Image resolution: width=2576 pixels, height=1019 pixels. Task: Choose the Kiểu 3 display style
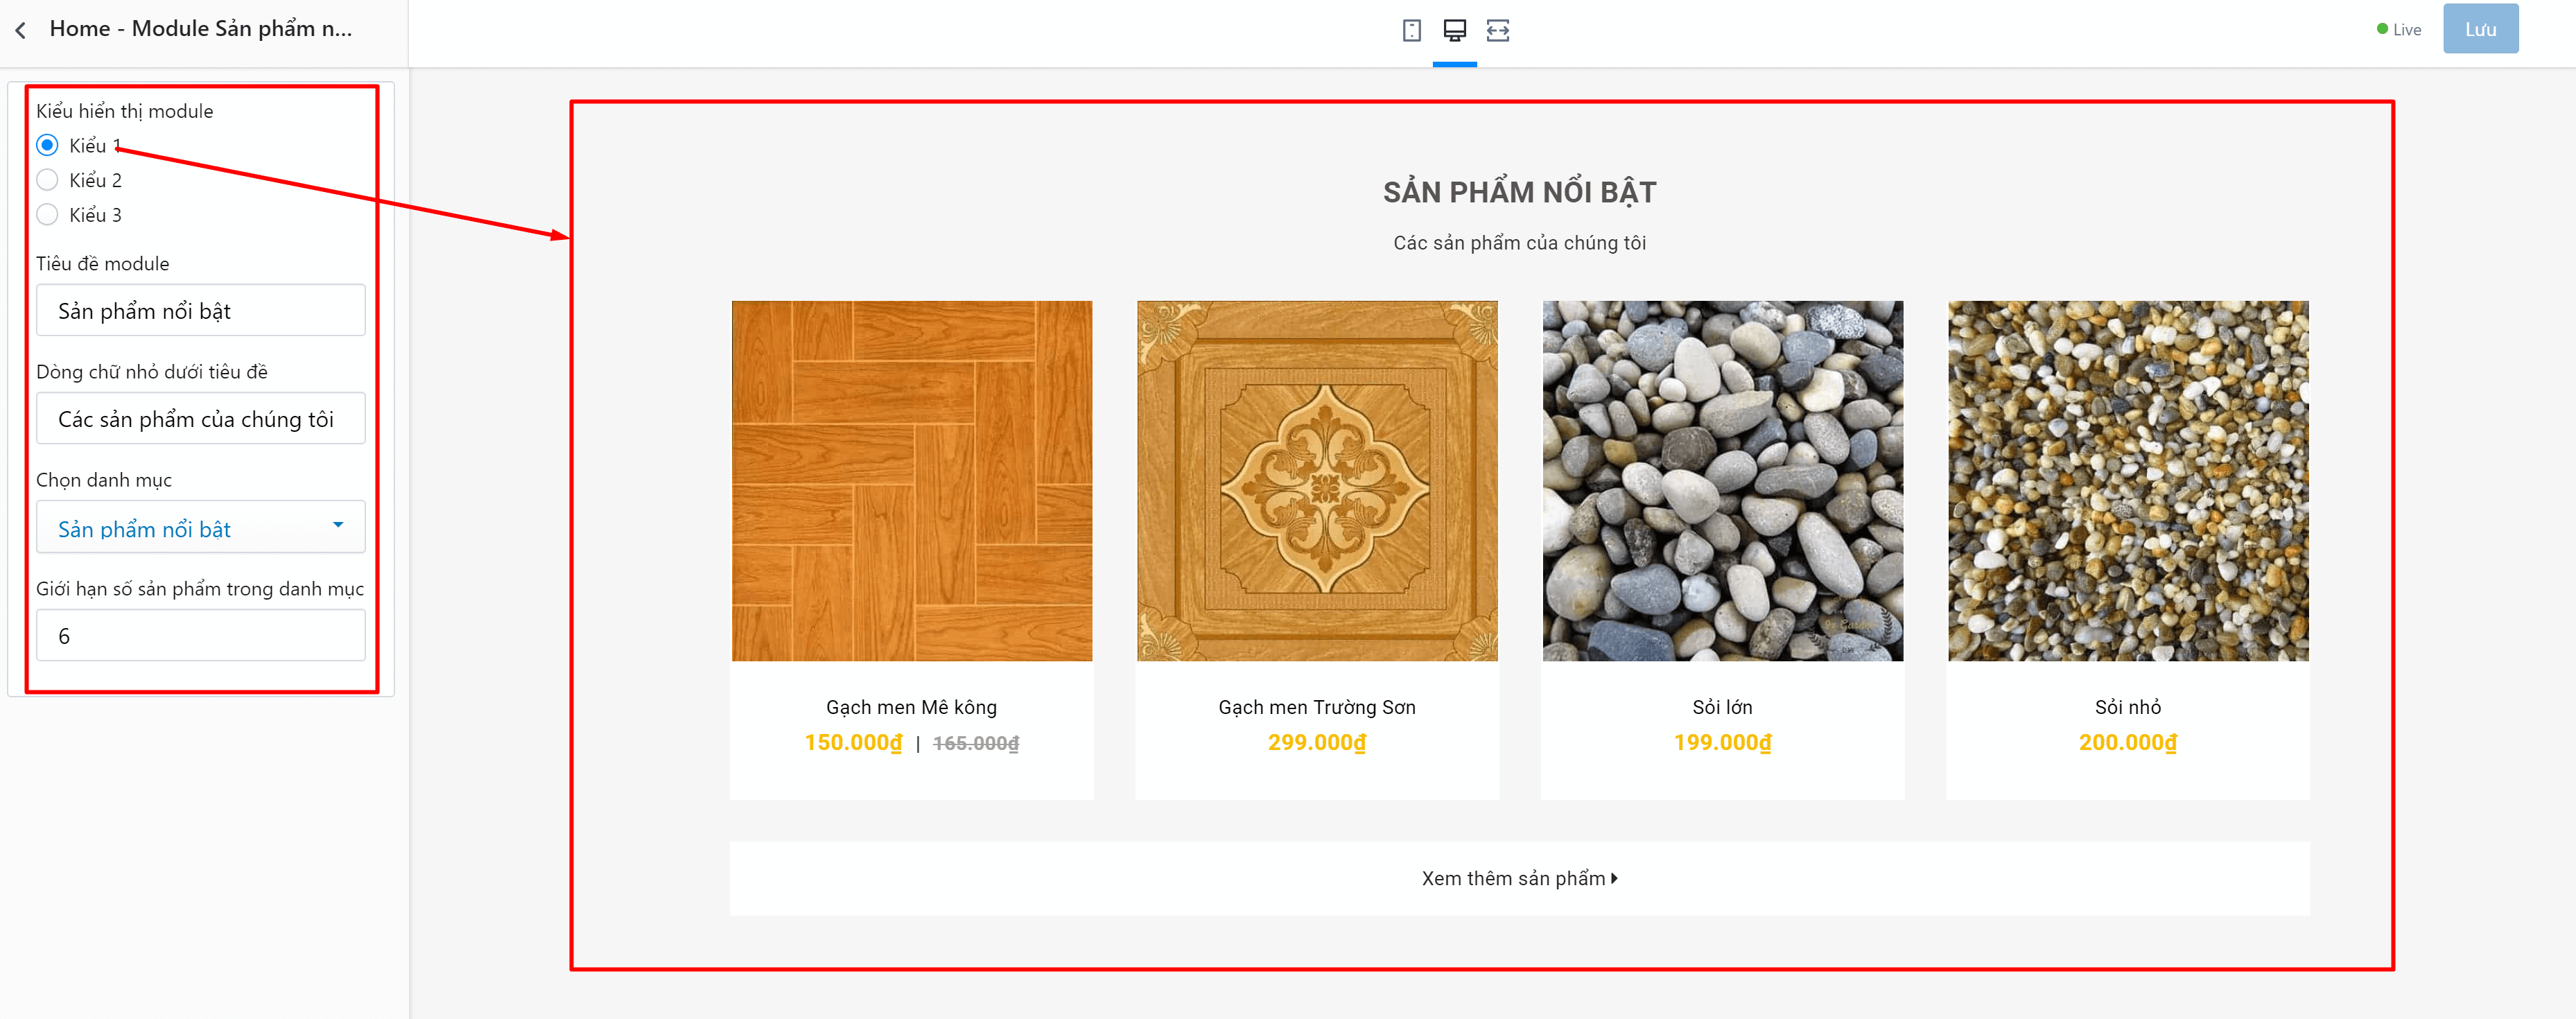point(47,215)
